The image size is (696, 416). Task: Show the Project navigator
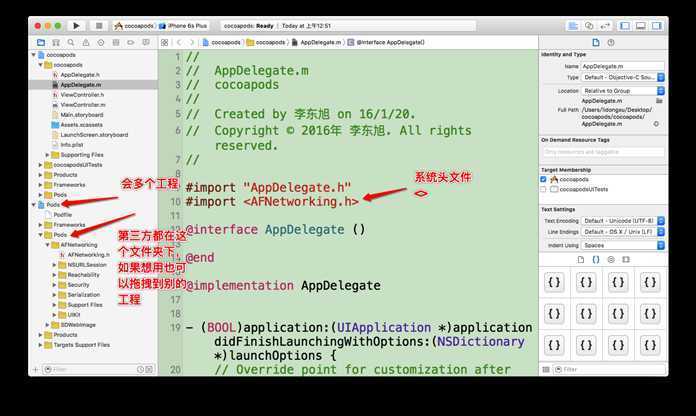click(x=41, y=43)
